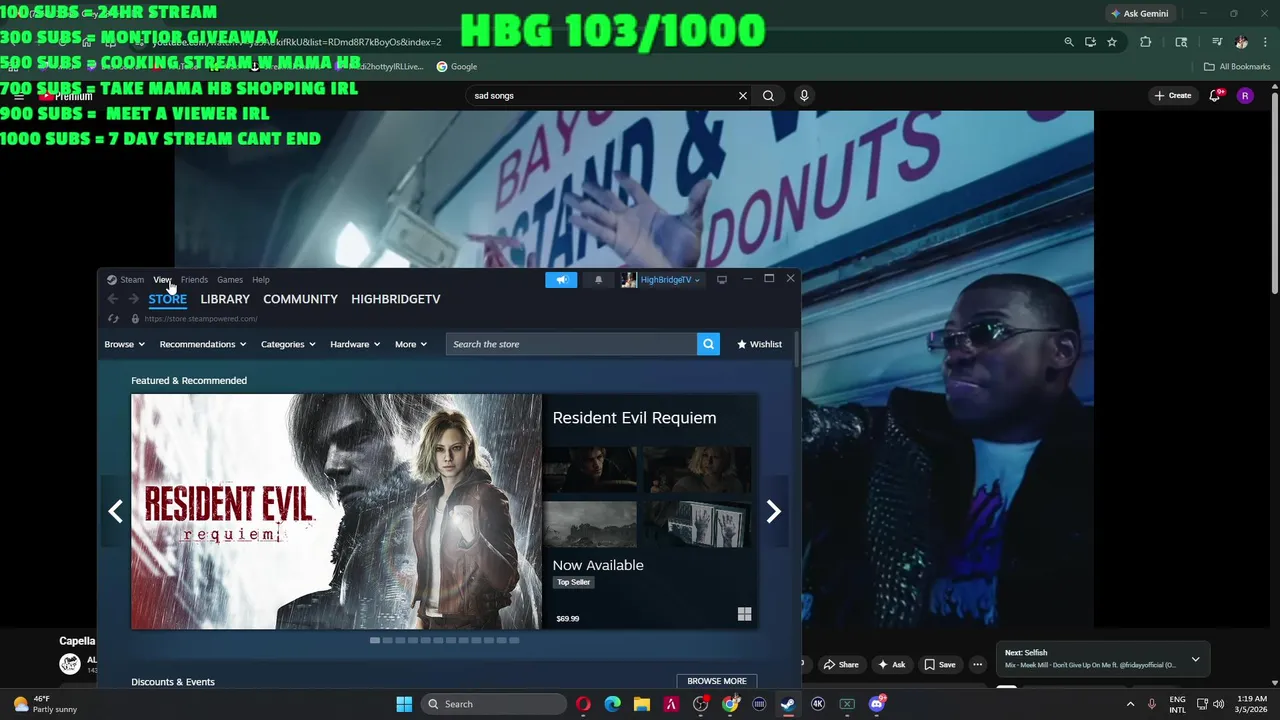This screenshot has height=720, width=1280.
Task: Bookmark this page with Chrome star icon
Action: pos(1112,42)
